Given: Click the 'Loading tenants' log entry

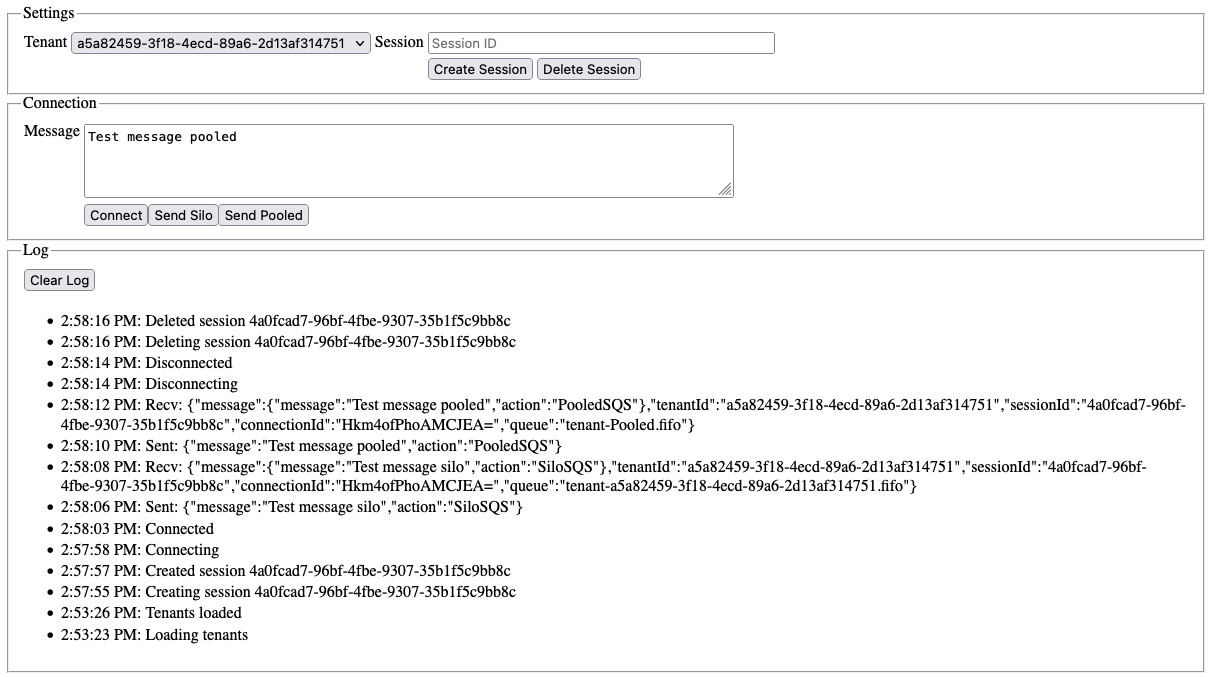Looking at the screenshot, I should pyautogui.click(x=154, y=635).
